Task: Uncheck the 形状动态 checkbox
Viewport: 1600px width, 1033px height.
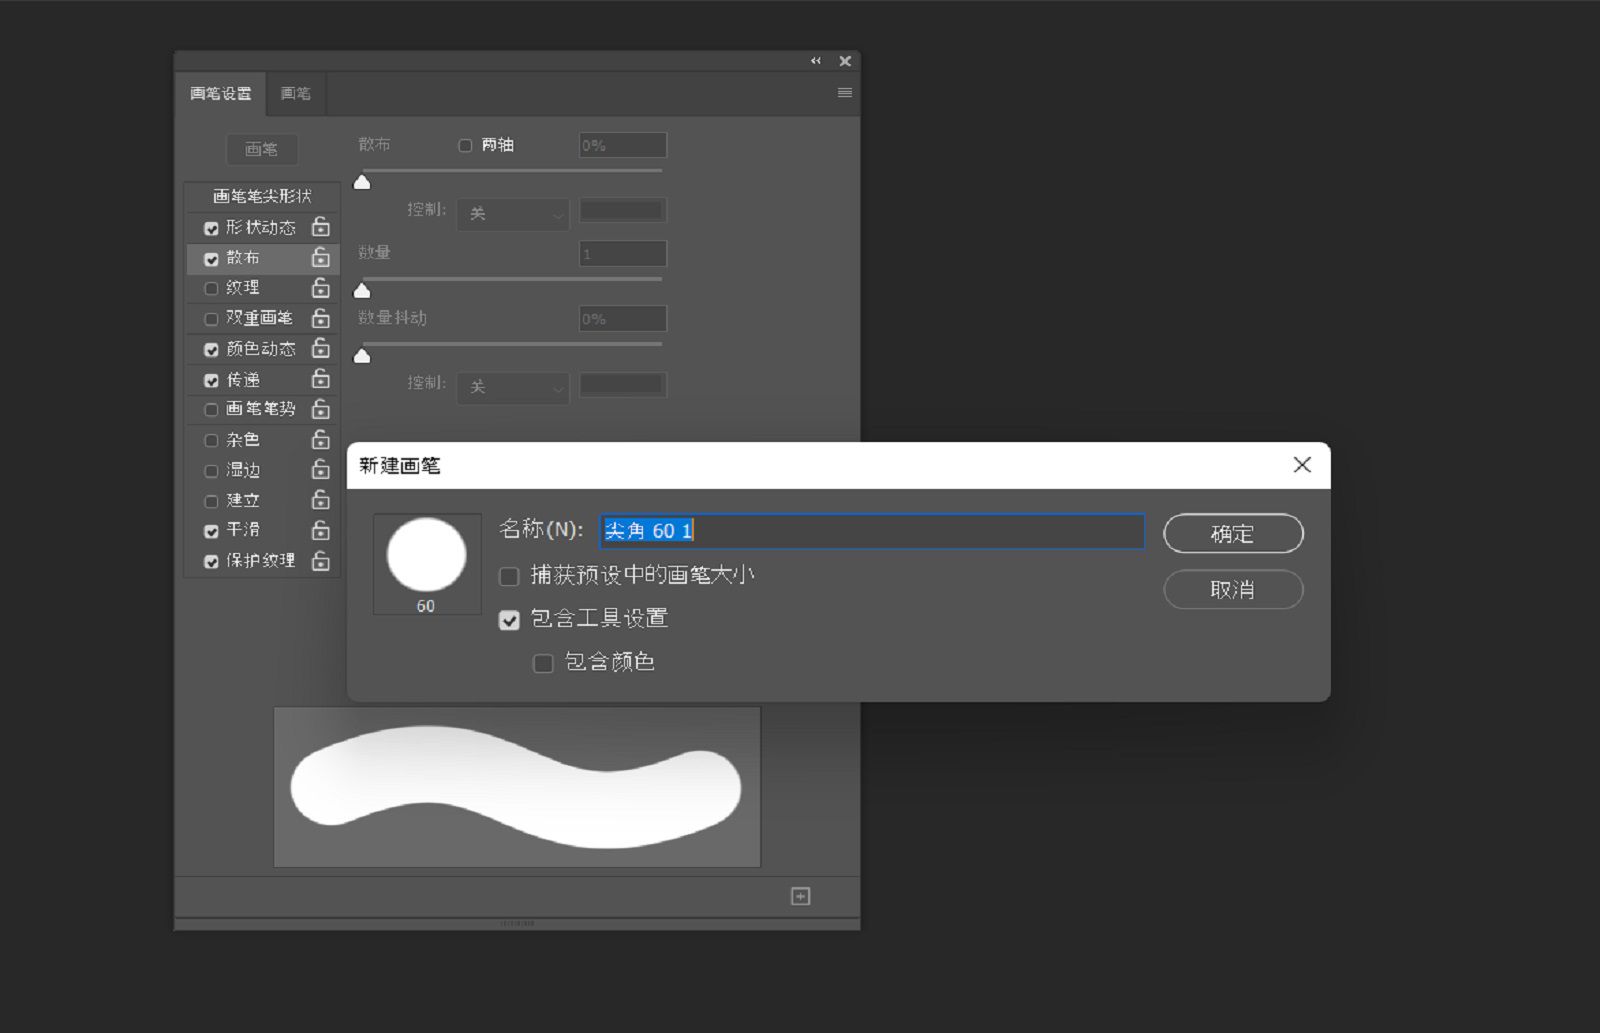Action: point(211,229)
